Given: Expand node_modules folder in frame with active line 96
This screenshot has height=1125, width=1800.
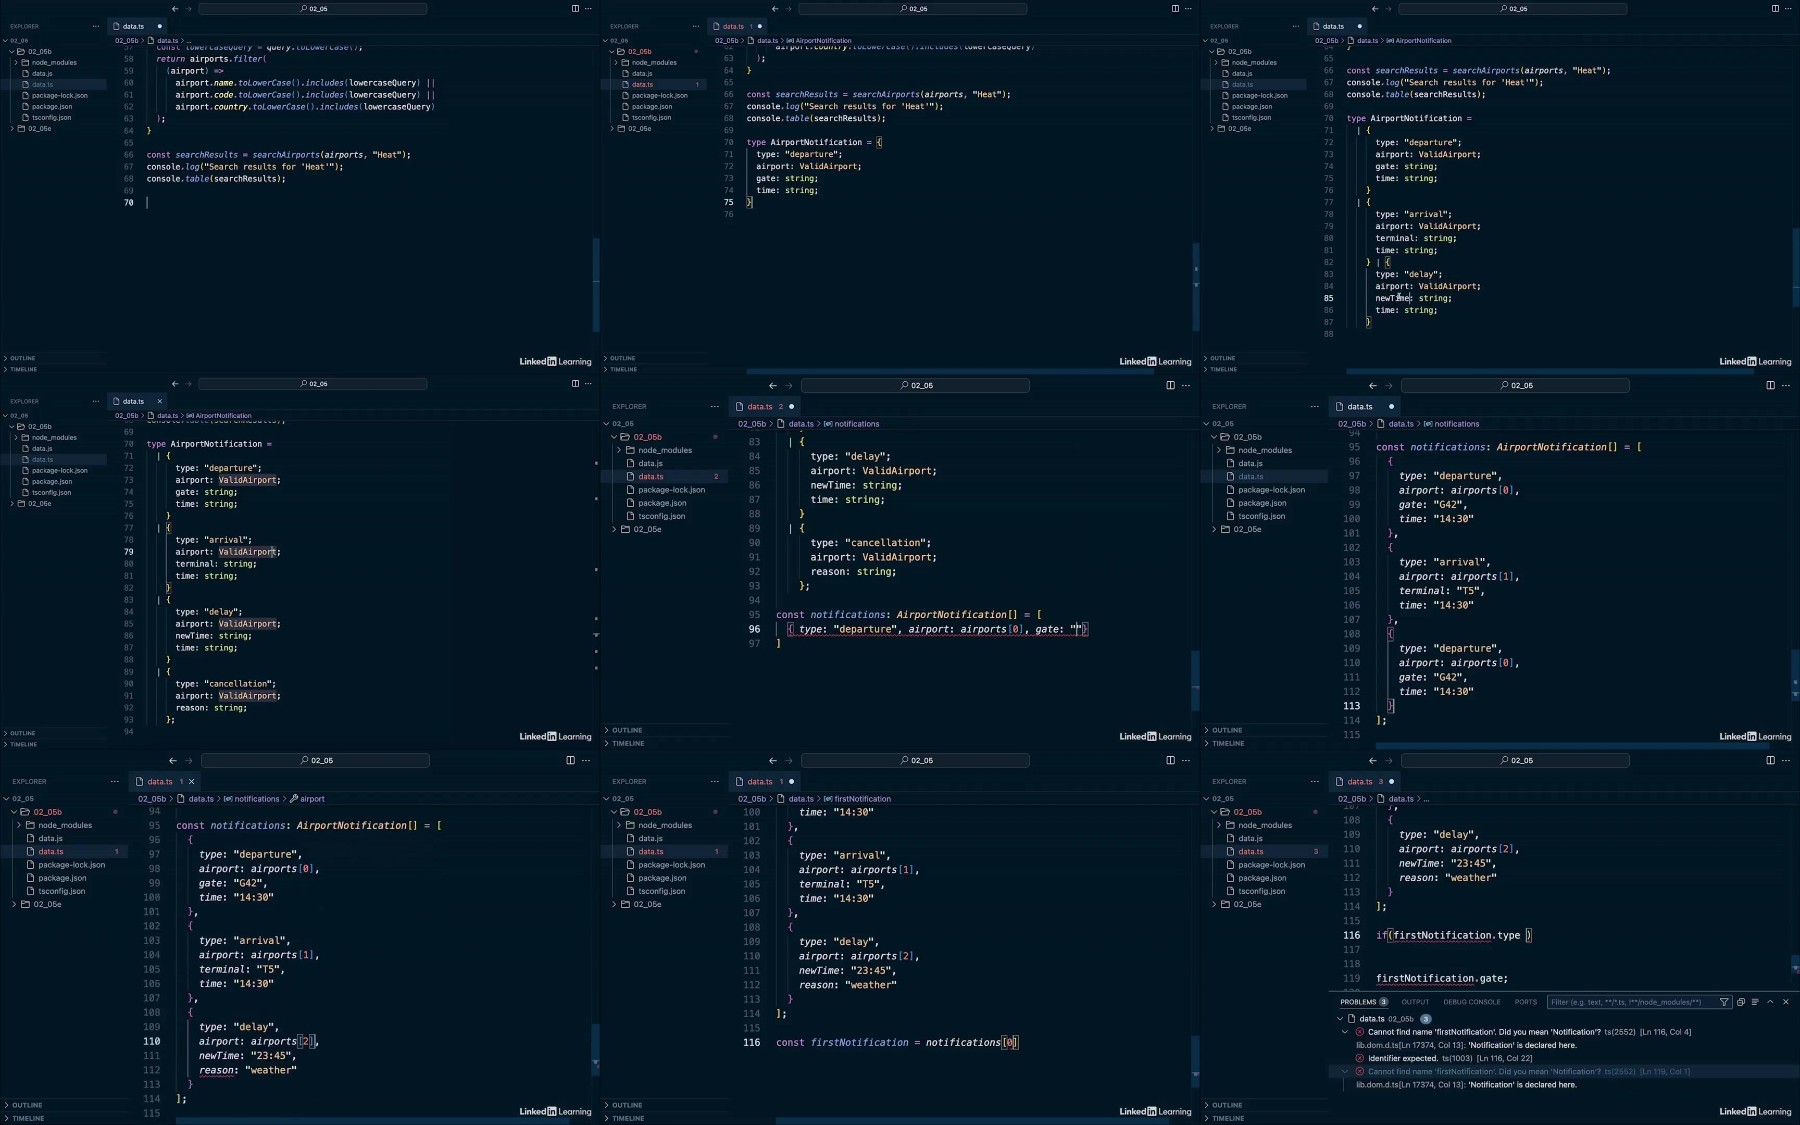Looking at the screenshot, I should click(619, 450).
